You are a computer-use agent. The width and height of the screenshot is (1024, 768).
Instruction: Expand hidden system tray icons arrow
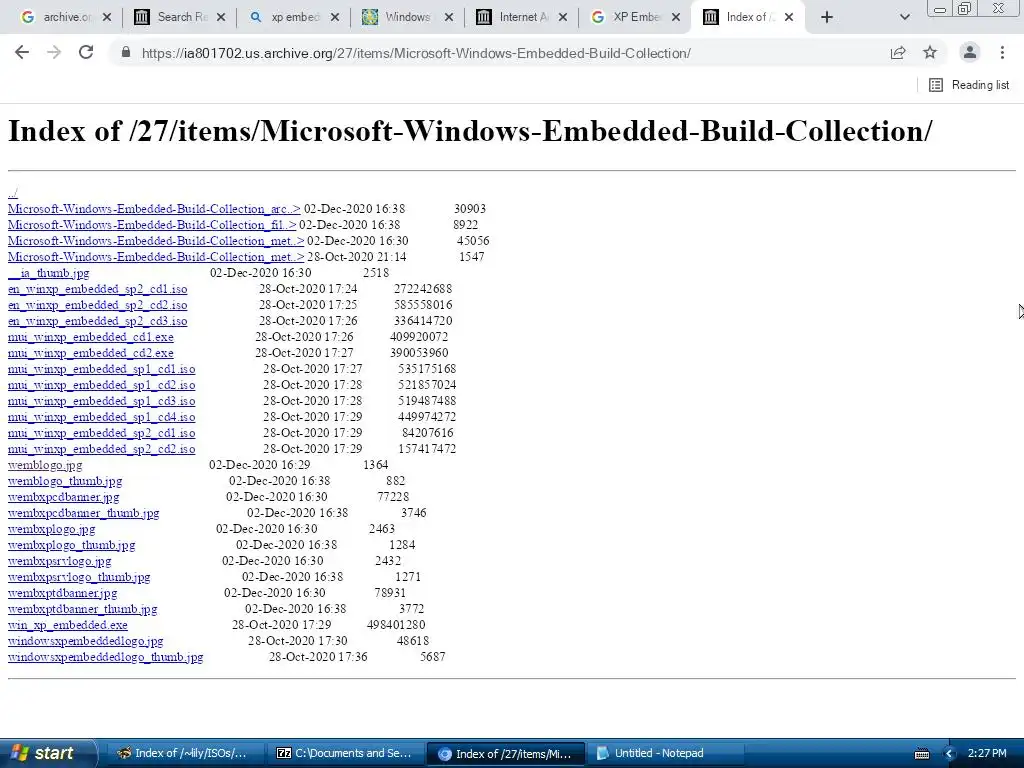click(x=949, y=754)
